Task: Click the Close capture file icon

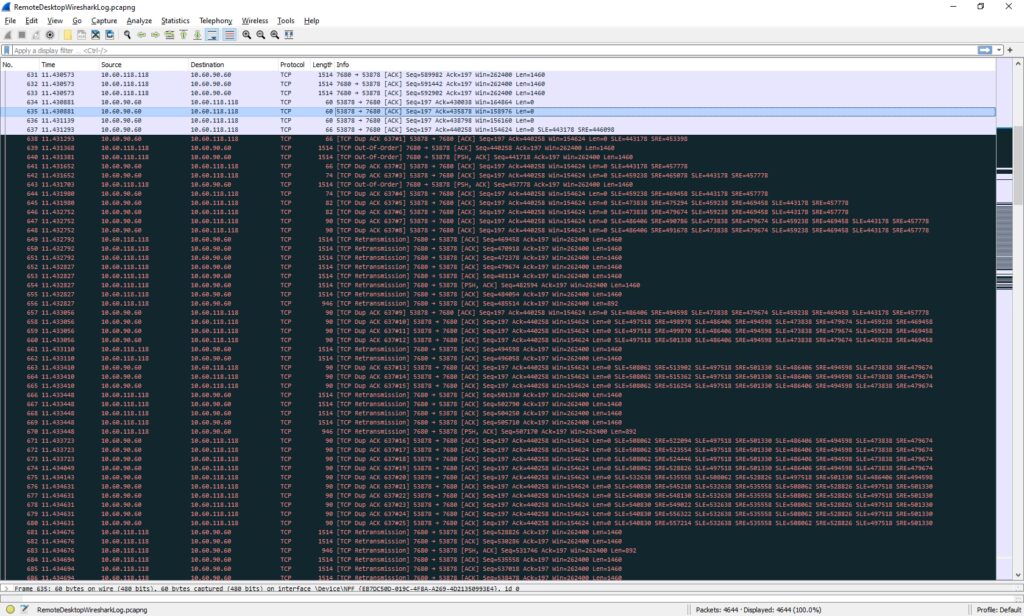Action: (x=96, y=35)
